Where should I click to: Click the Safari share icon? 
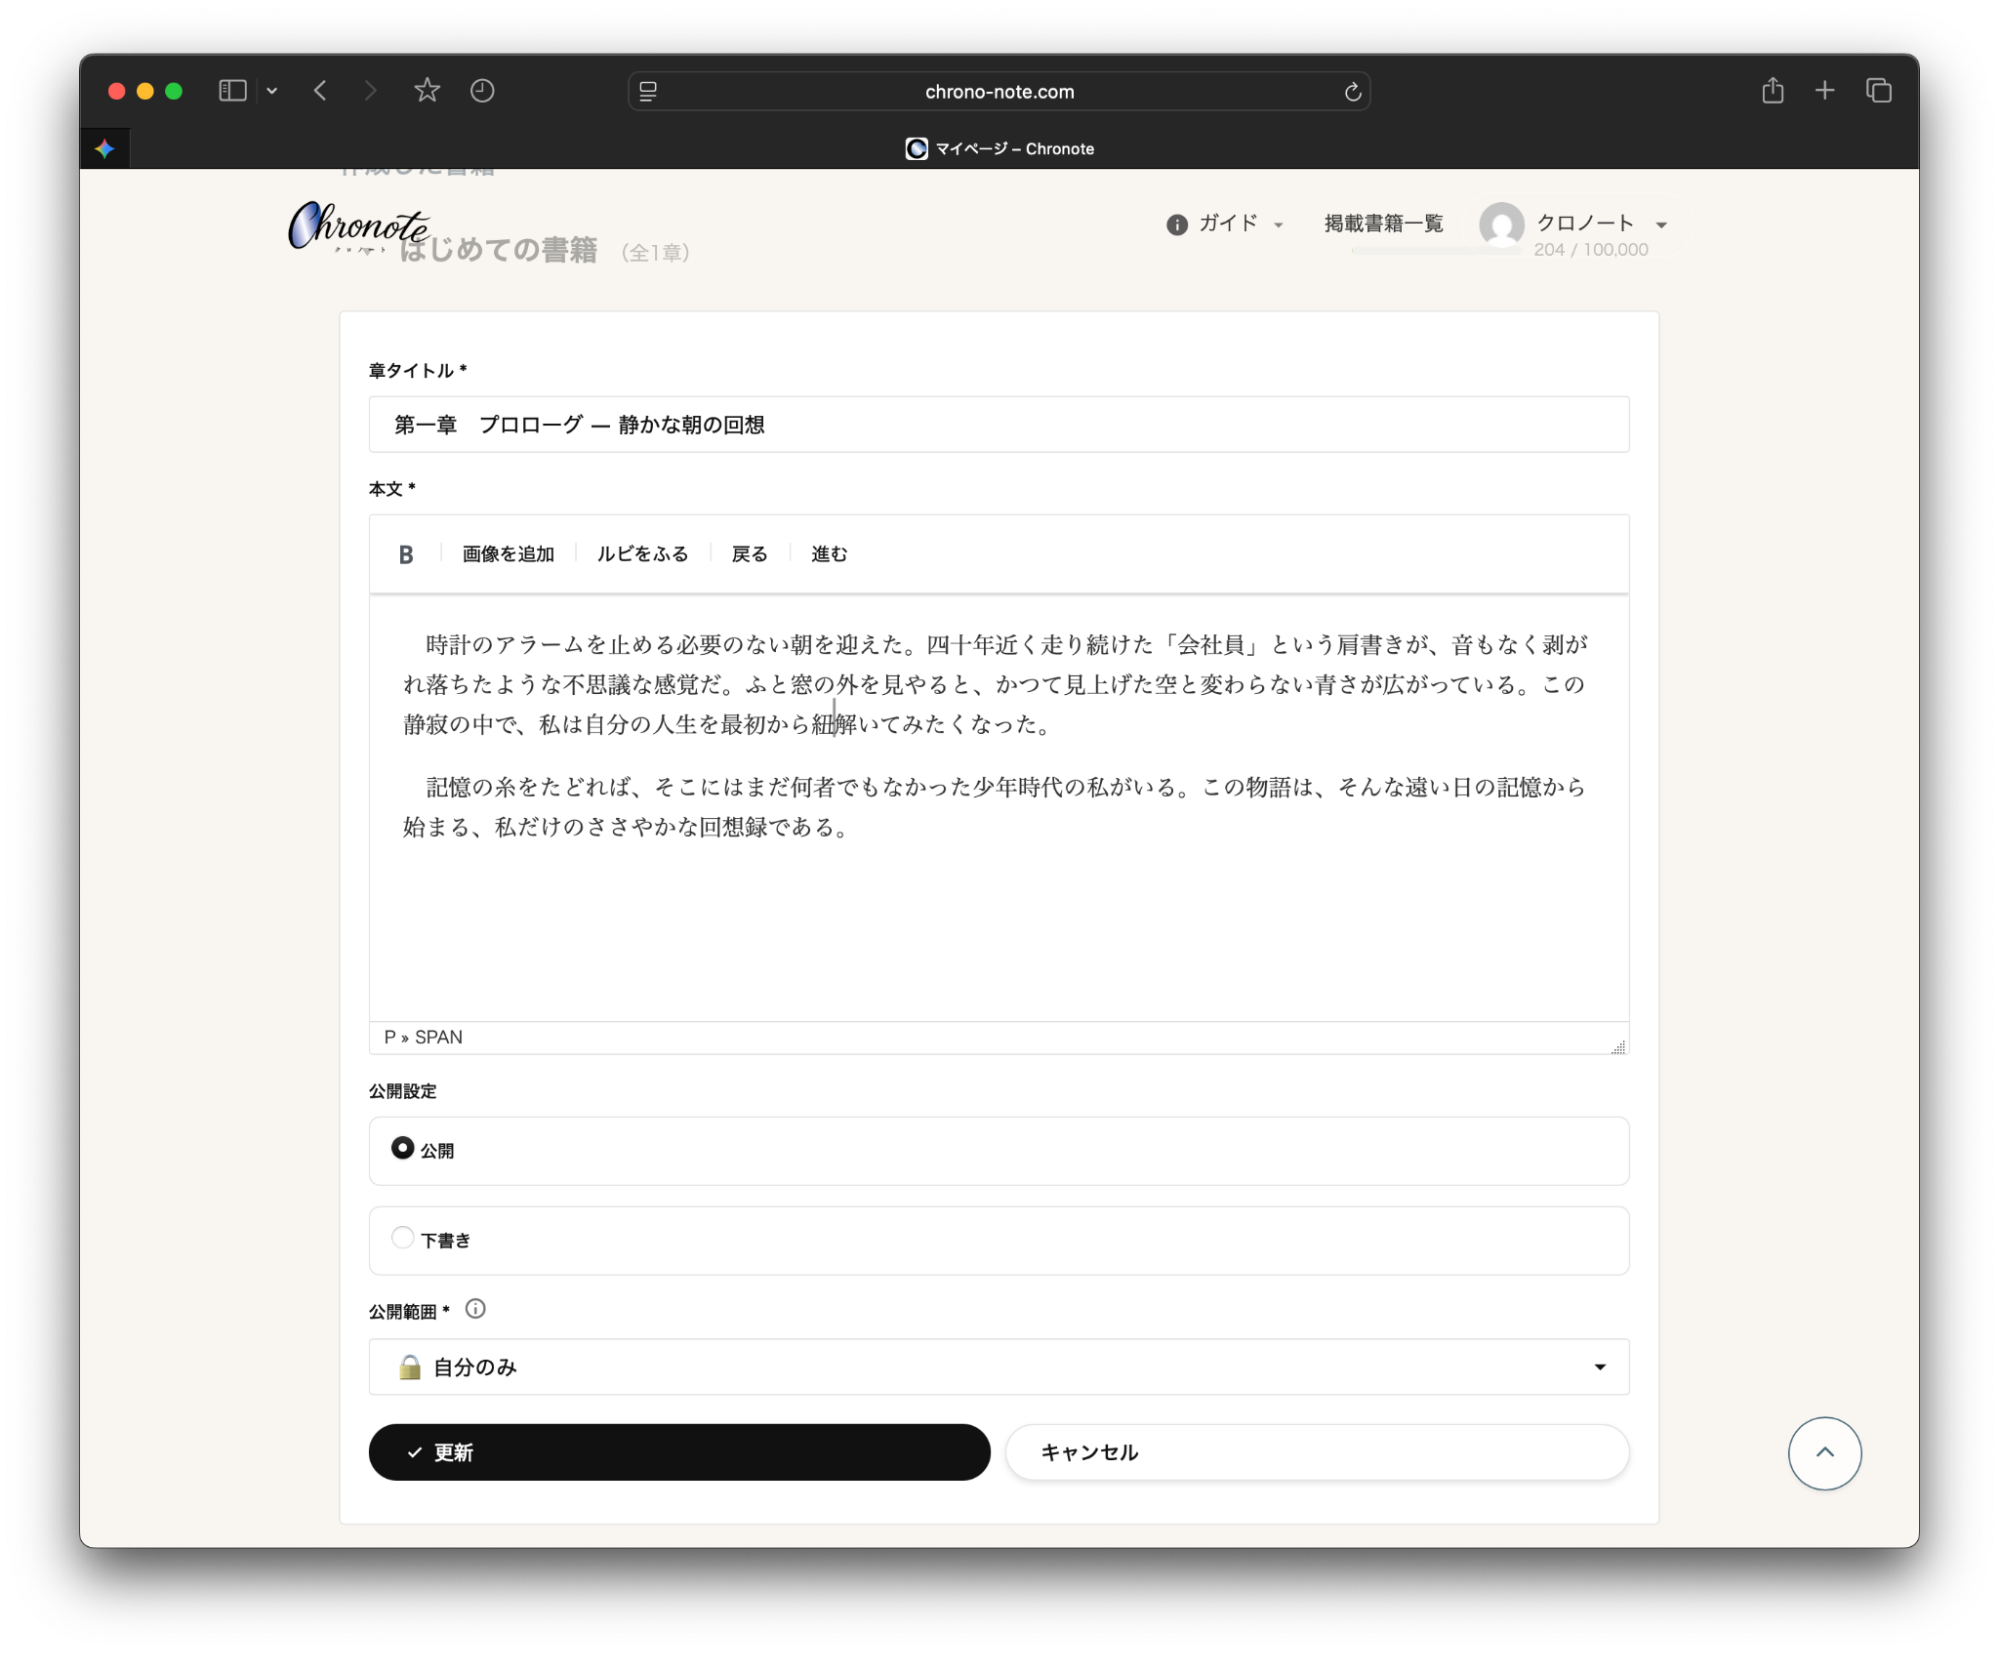(1772, 91)
